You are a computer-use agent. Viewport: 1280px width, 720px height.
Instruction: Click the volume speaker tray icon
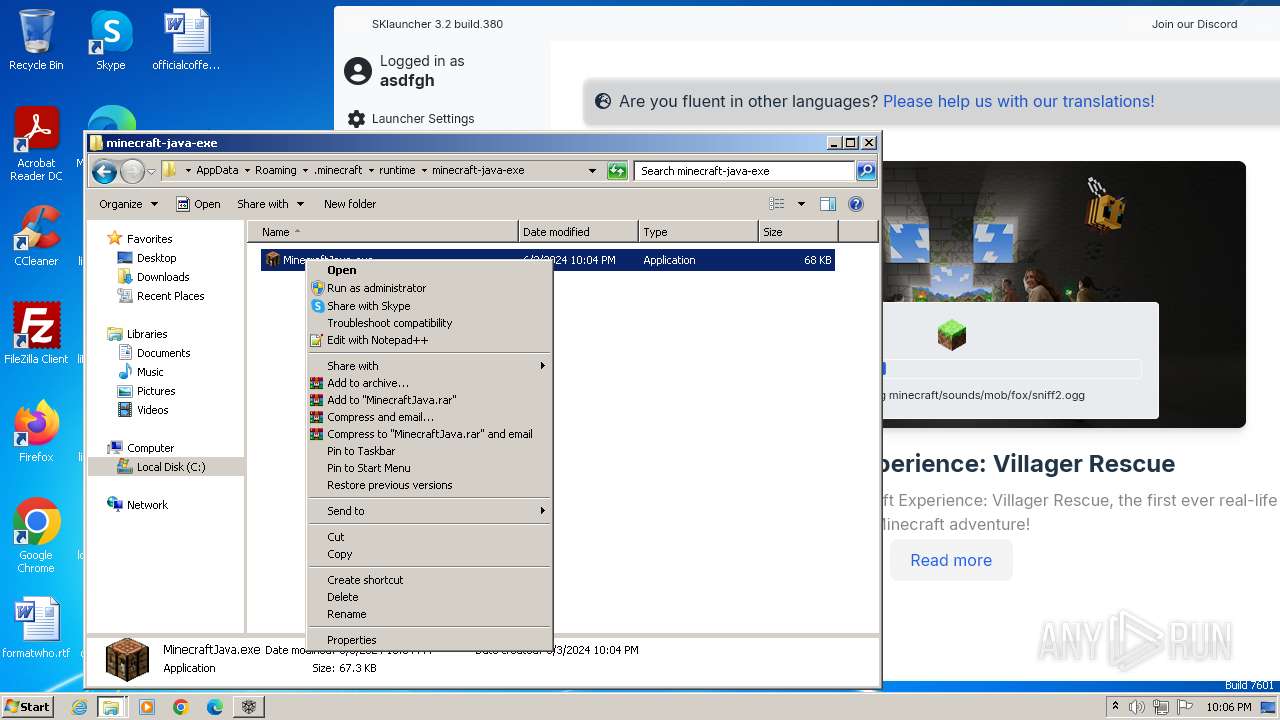[x=1137, y=707]
